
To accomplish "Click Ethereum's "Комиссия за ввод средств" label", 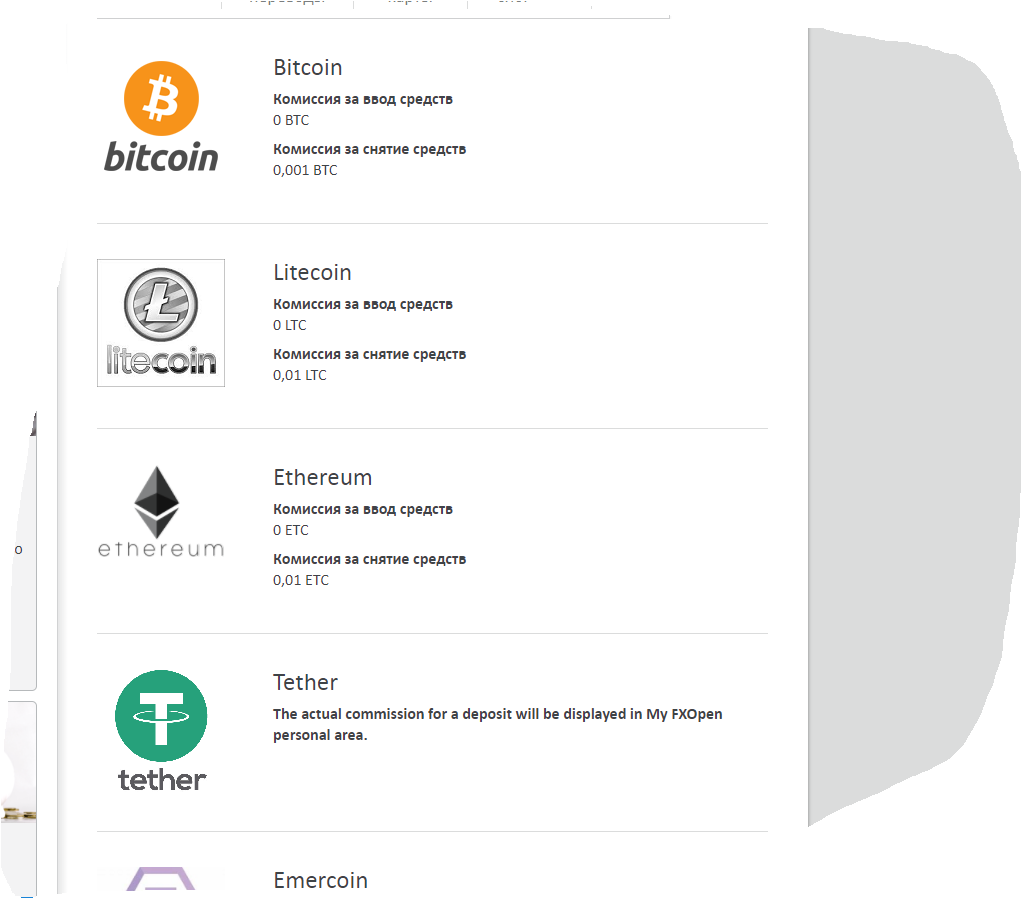I will pyautogui.click(x=363, y=509).
